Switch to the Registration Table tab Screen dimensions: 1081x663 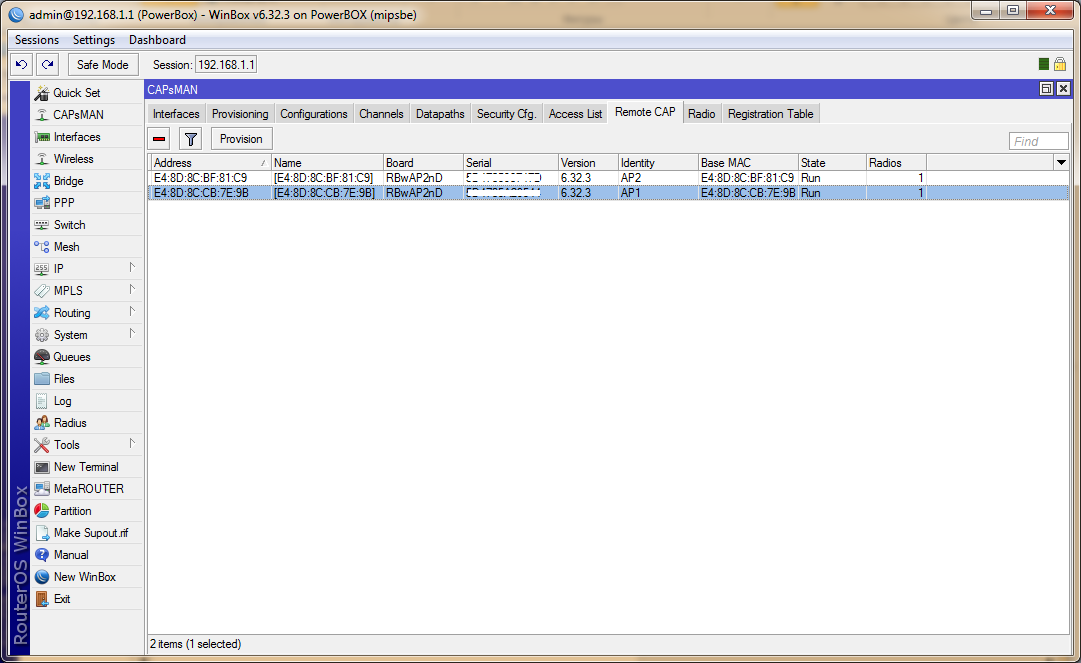[770, 114]
